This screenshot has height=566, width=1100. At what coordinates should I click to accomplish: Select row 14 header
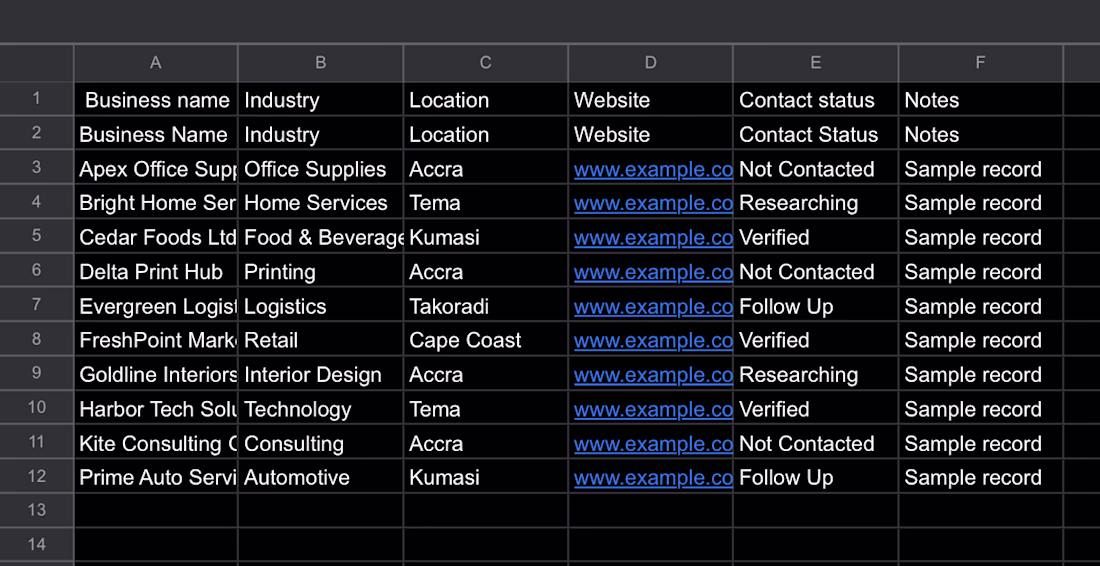click(36, 545)
